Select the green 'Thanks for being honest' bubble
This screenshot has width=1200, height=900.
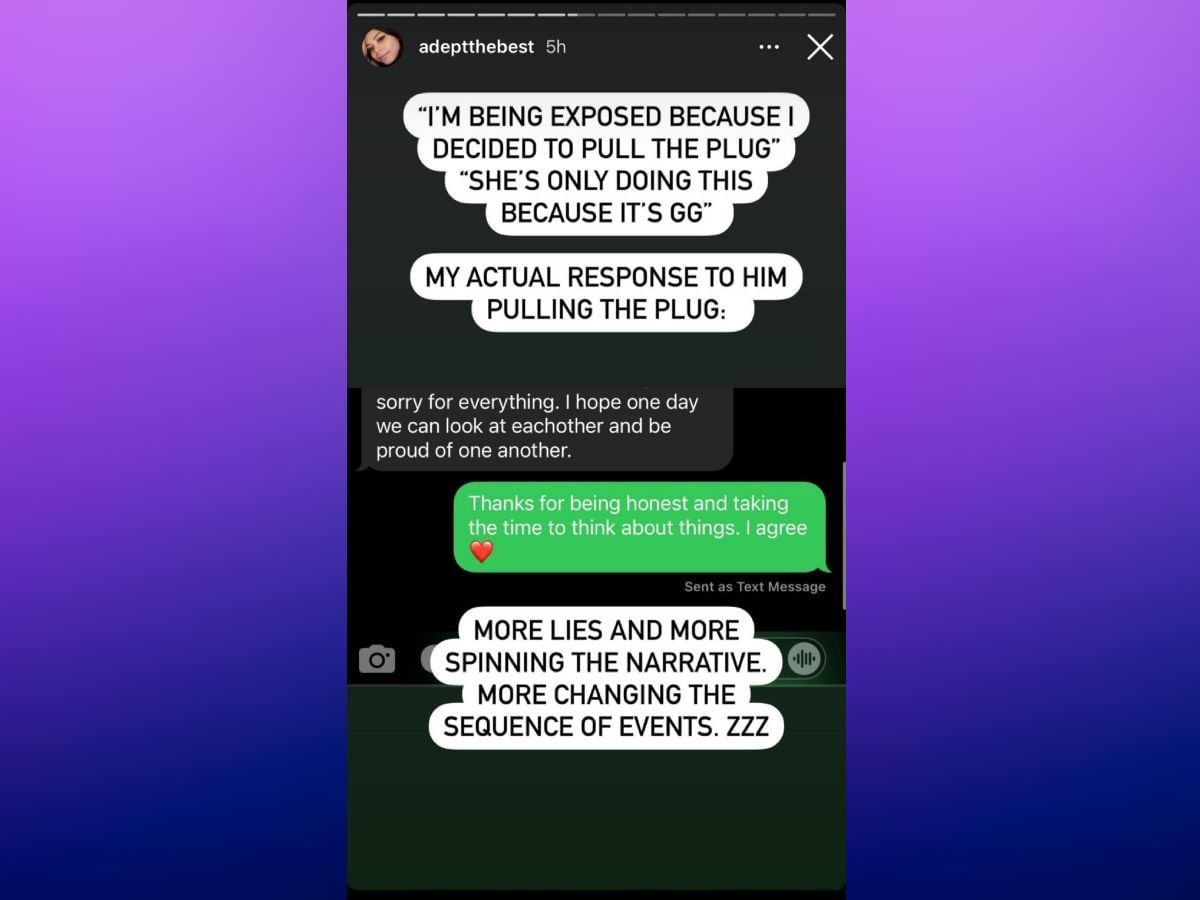point(640,527)
